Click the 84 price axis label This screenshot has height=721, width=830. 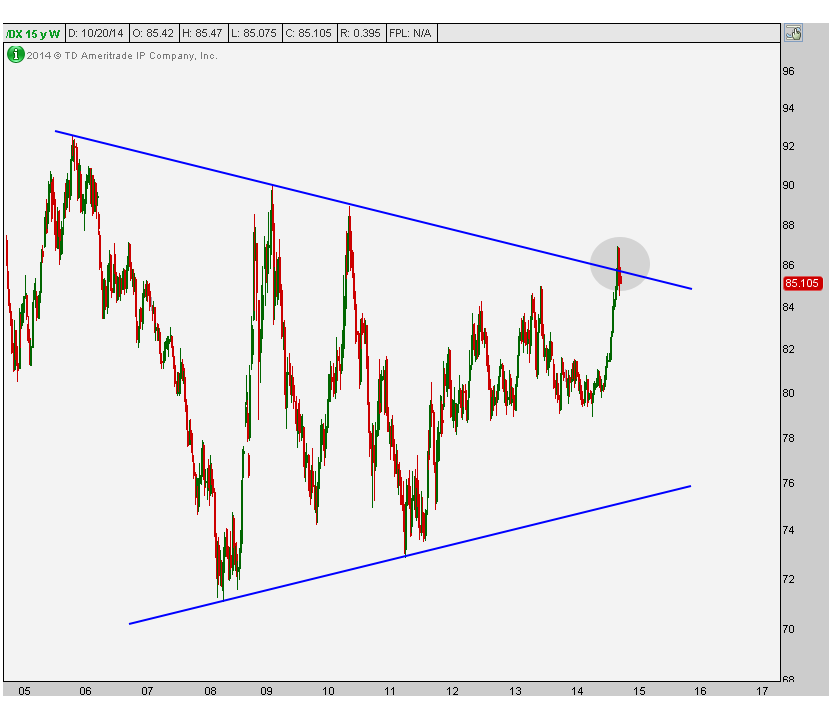[789, 307]
